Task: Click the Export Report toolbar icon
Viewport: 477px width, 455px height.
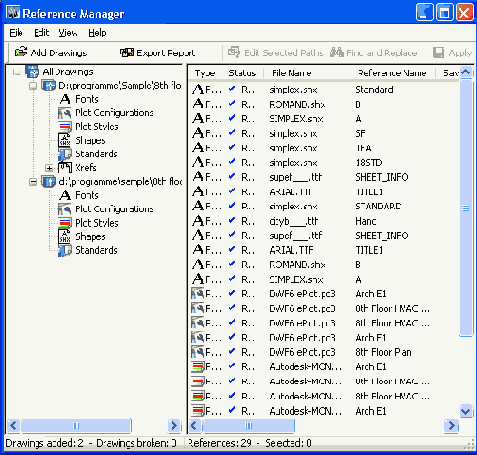Action: click(x=127, y=52)
